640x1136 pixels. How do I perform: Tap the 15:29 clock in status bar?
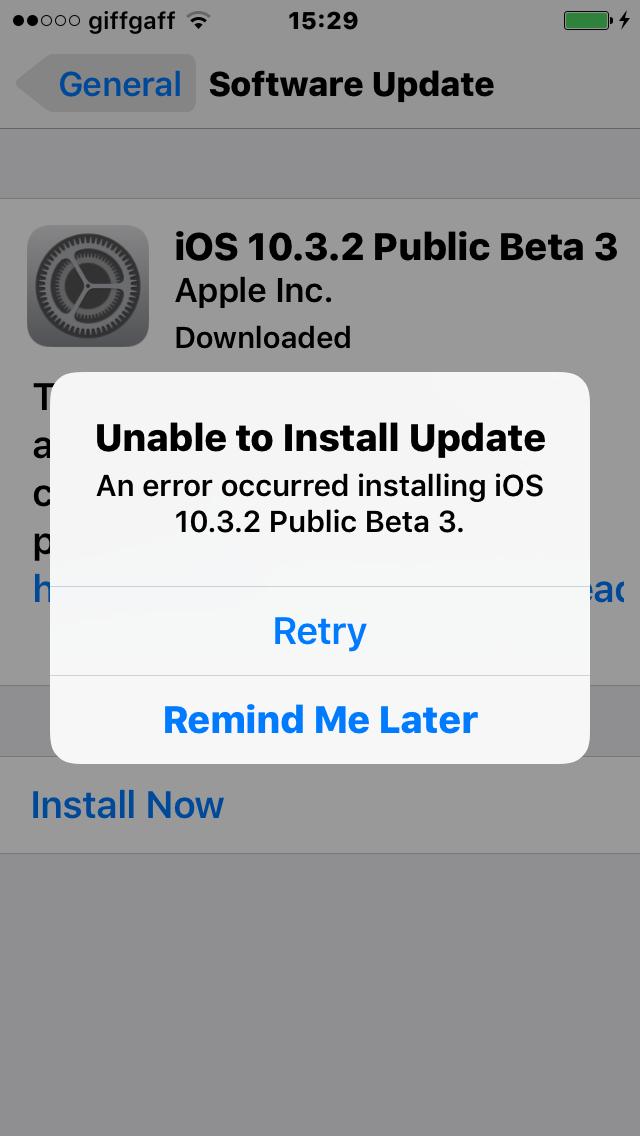(323, 20)
